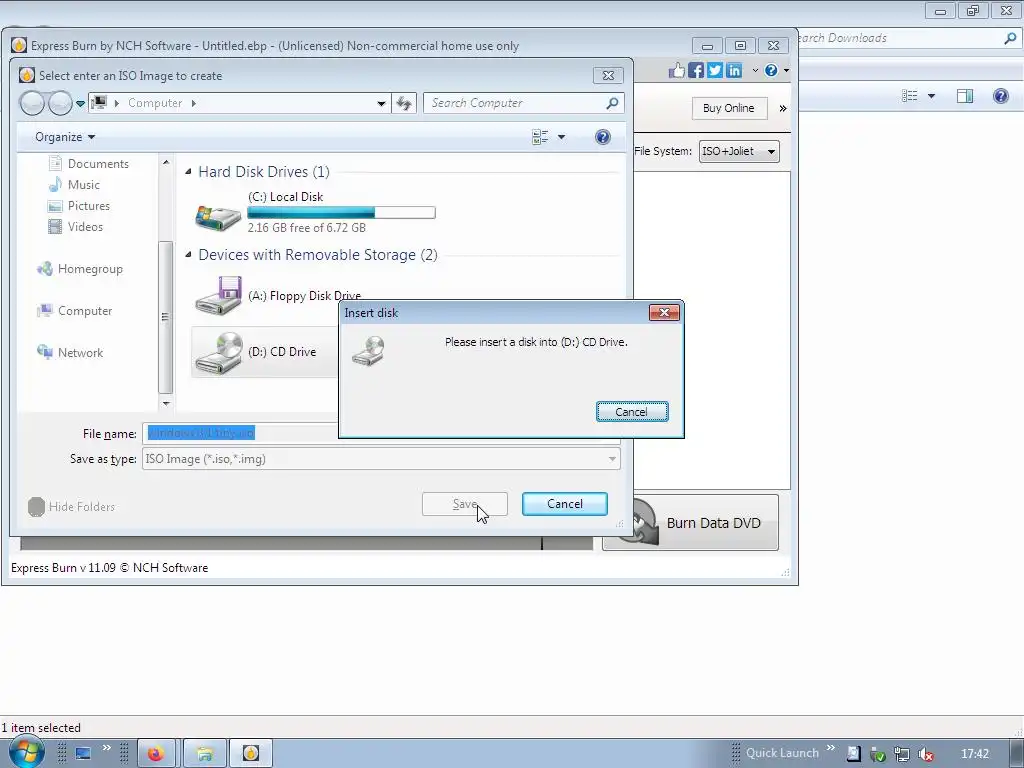Viewport: 1024px width, 768px height.
Task: Change view icon in Downloads window
Action: pos(910,96)
